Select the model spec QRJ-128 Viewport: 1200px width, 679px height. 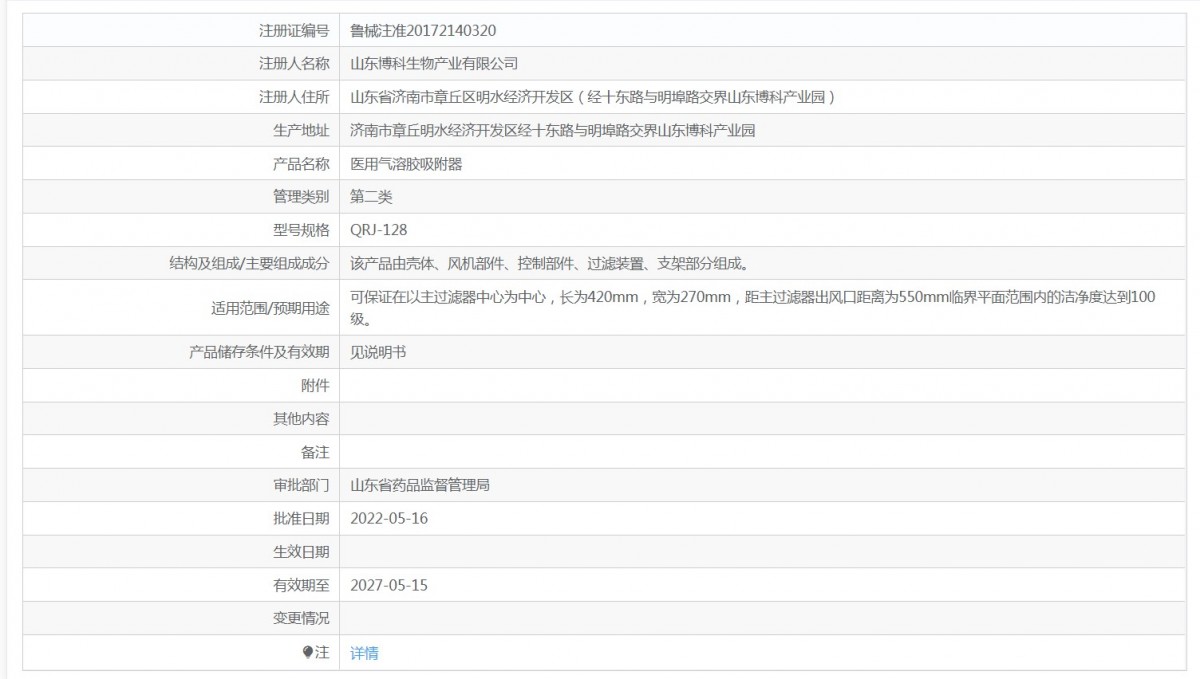click(x=379, y=230)
